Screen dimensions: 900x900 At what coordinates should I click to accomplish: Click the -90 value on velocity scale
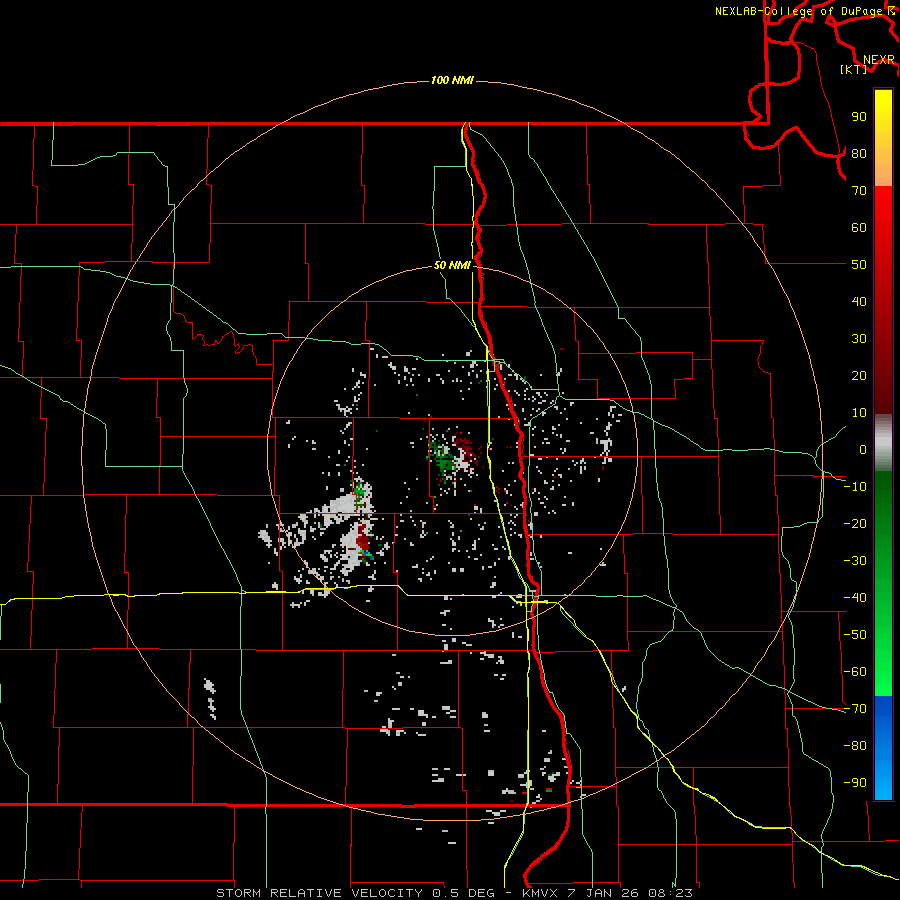(855, 783)
